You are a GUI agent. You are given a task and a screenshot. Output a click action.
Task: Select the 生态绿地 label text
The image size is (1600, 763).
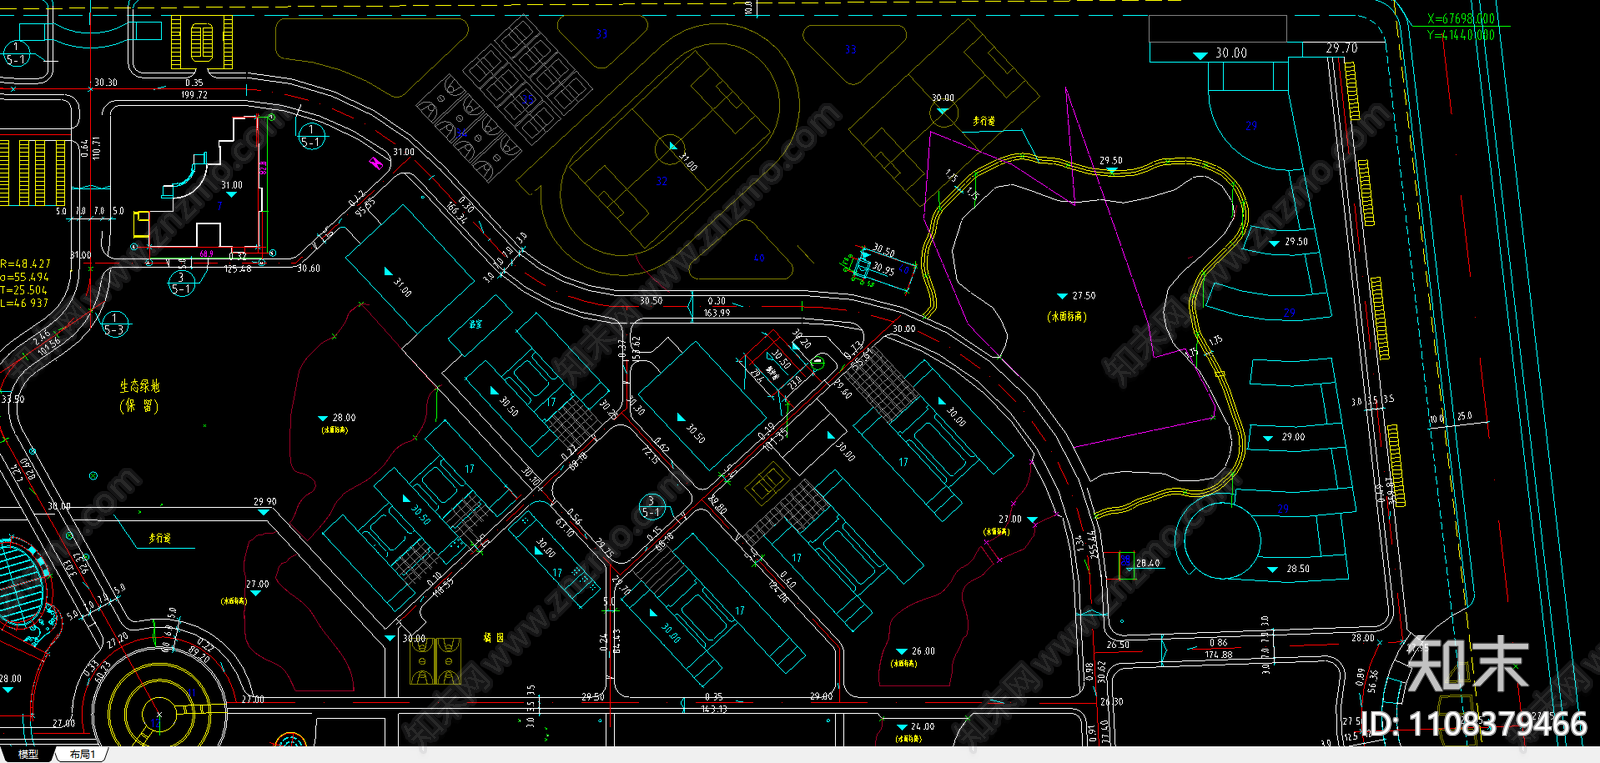tap(140, 386)
